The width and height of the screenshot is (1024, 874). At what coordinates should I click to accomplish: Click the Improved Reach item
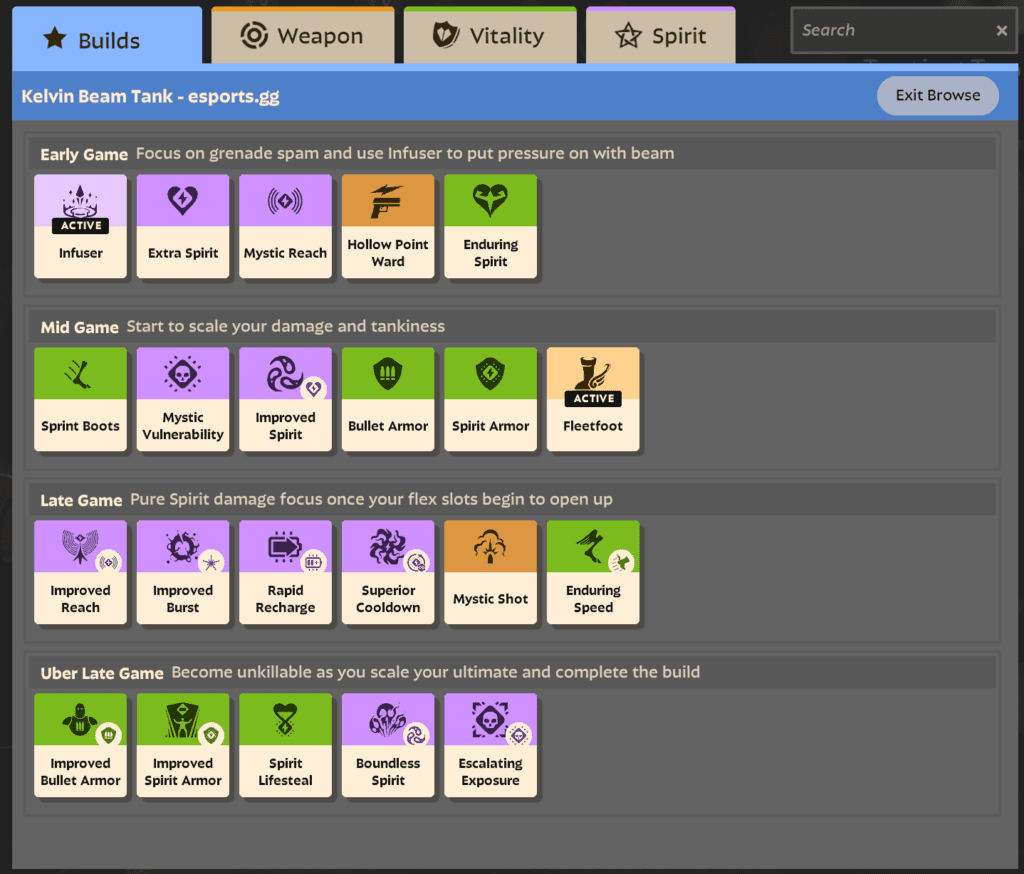pyautogui.click(x=80, y=571)
